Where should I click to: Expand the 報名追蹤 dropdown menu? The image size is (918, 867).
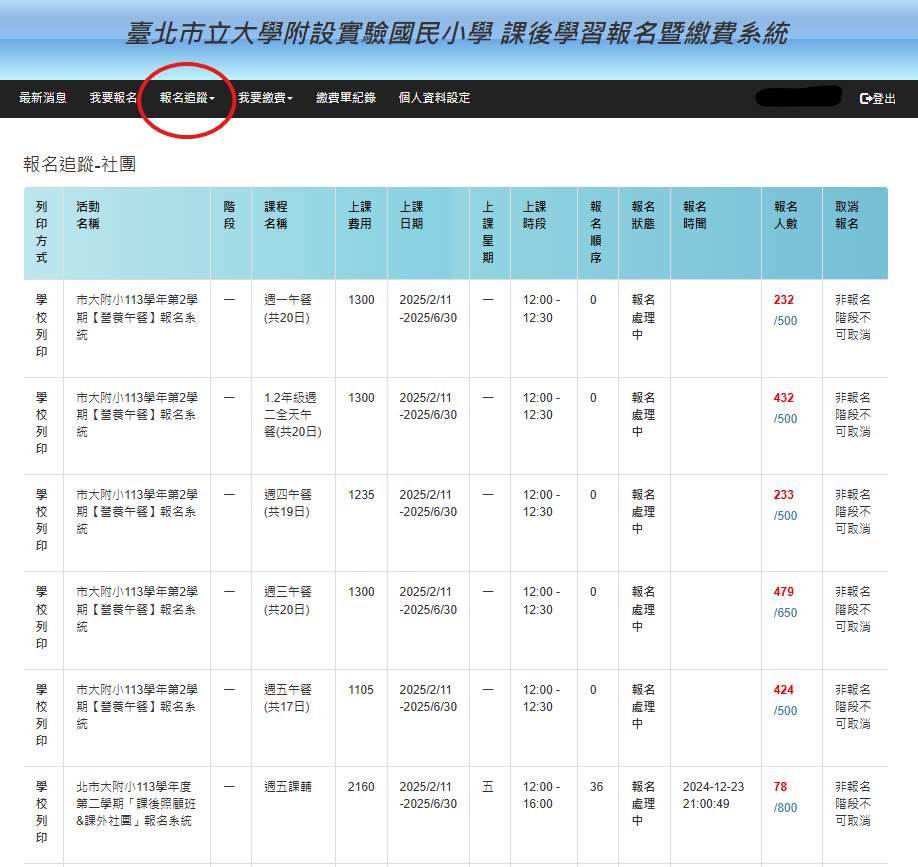click(x=187, y=98)
